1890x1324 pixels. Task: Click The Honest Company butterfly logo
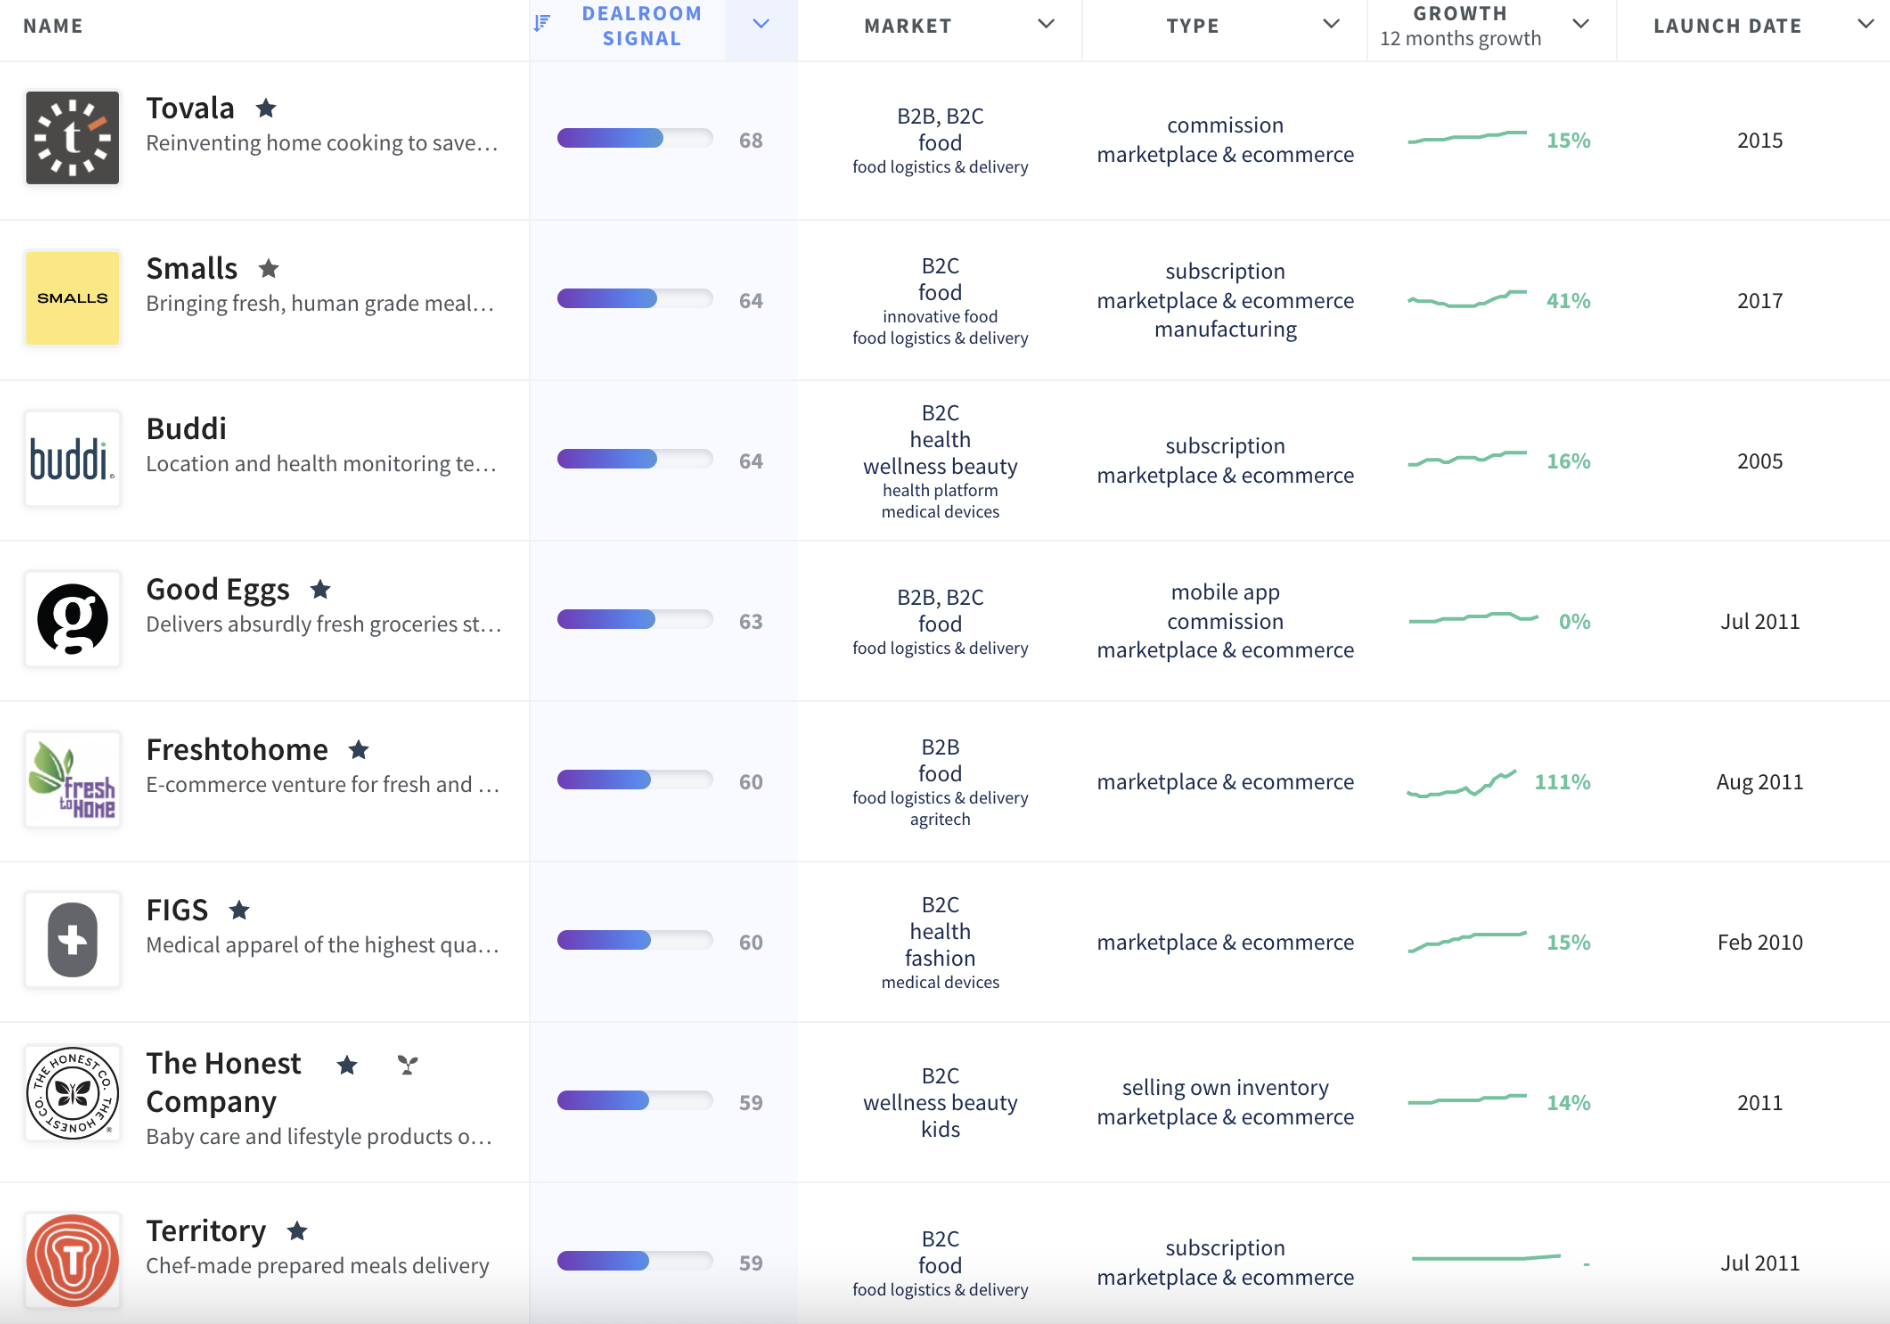click(72, 1093)
